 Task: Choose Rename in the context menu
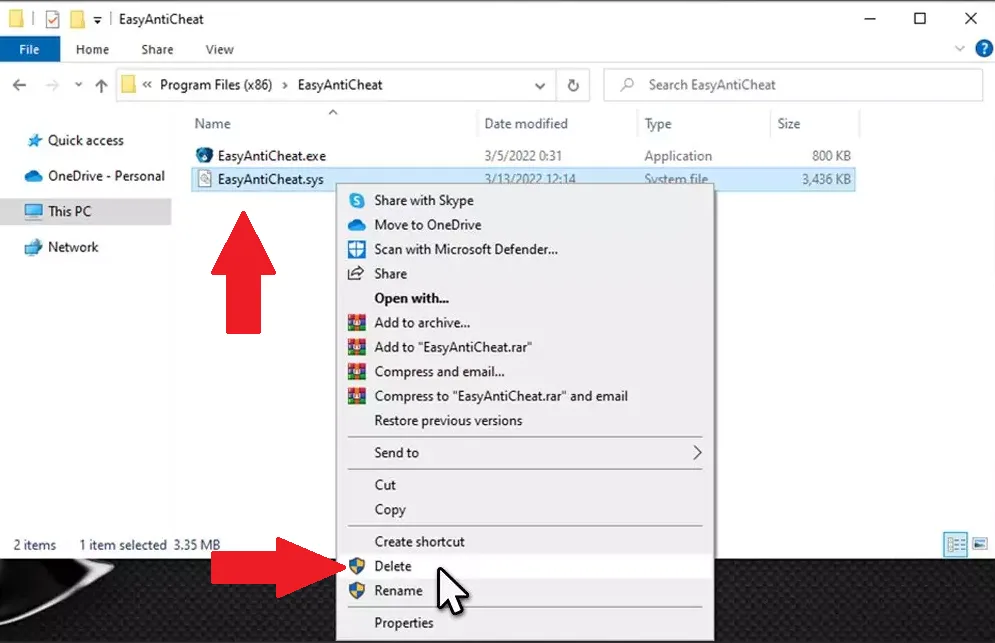398,591
